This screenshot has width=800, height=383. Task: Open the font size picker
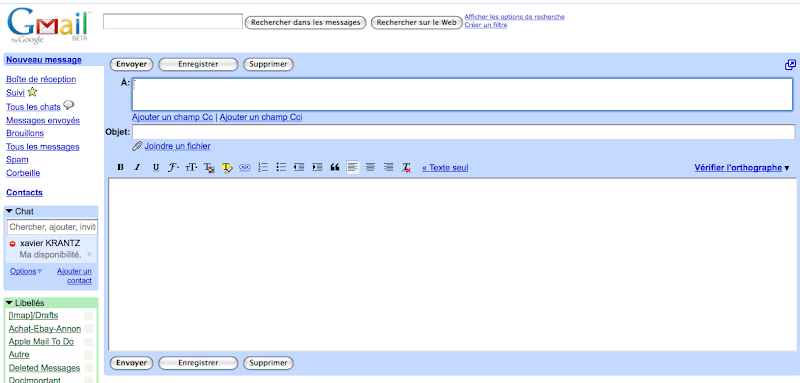tap(191, 167)
